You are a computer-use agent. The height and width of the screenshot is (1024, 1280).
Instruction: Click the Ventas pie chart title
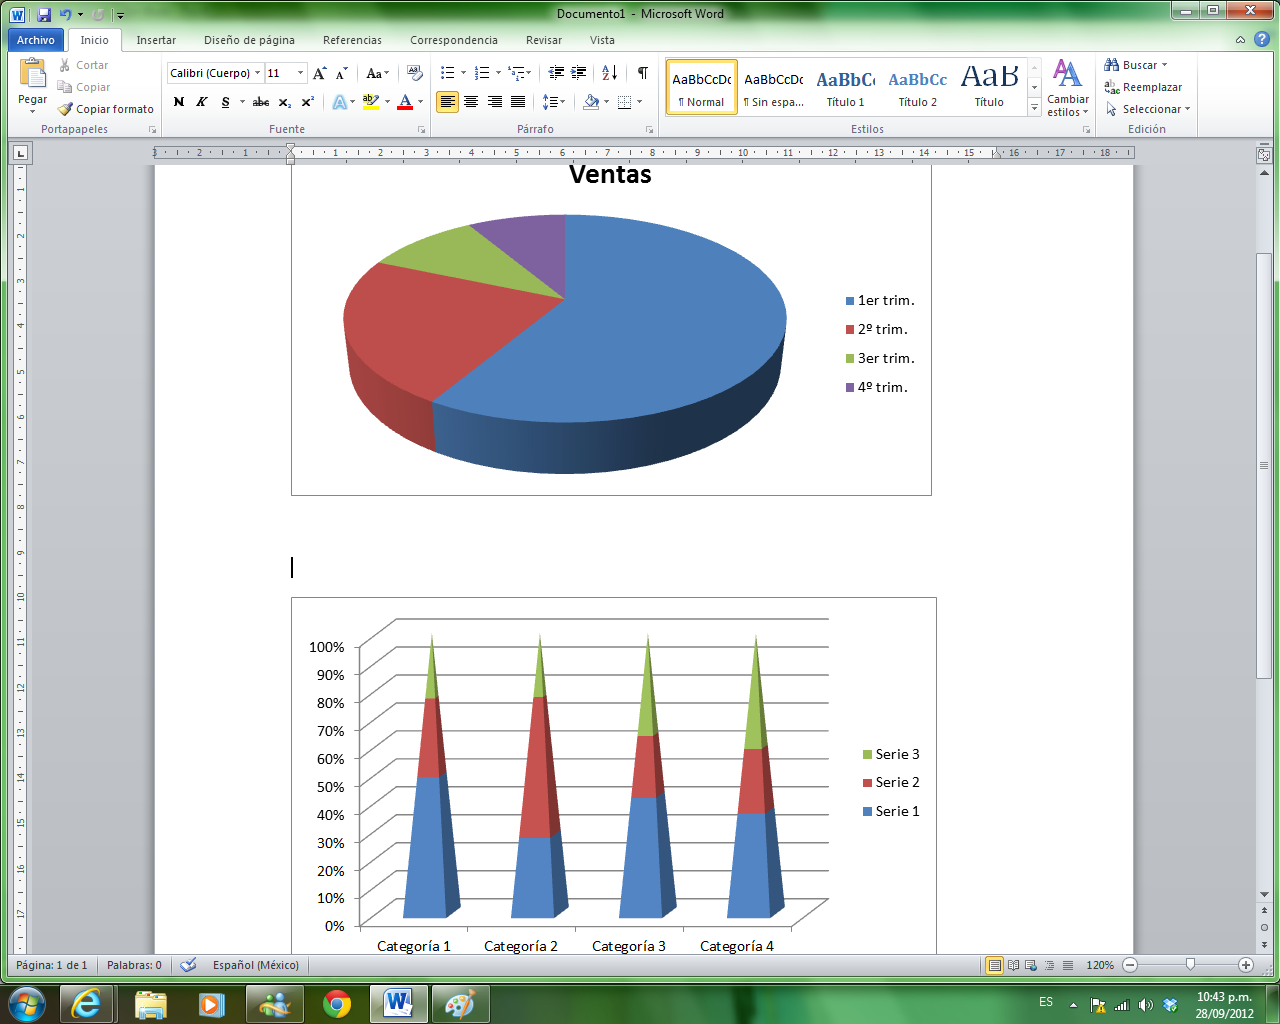pos(610,175)
